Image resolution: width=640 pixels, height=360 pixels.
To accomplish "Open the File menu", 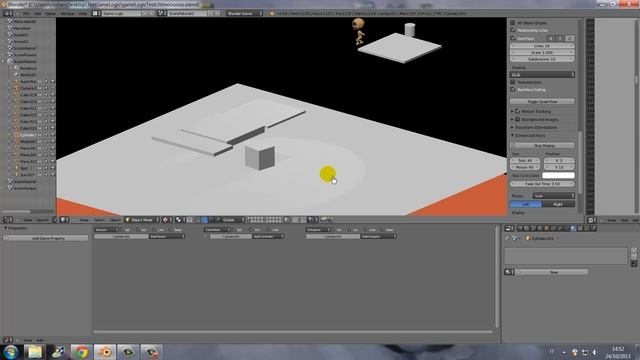I will (26, 13).
